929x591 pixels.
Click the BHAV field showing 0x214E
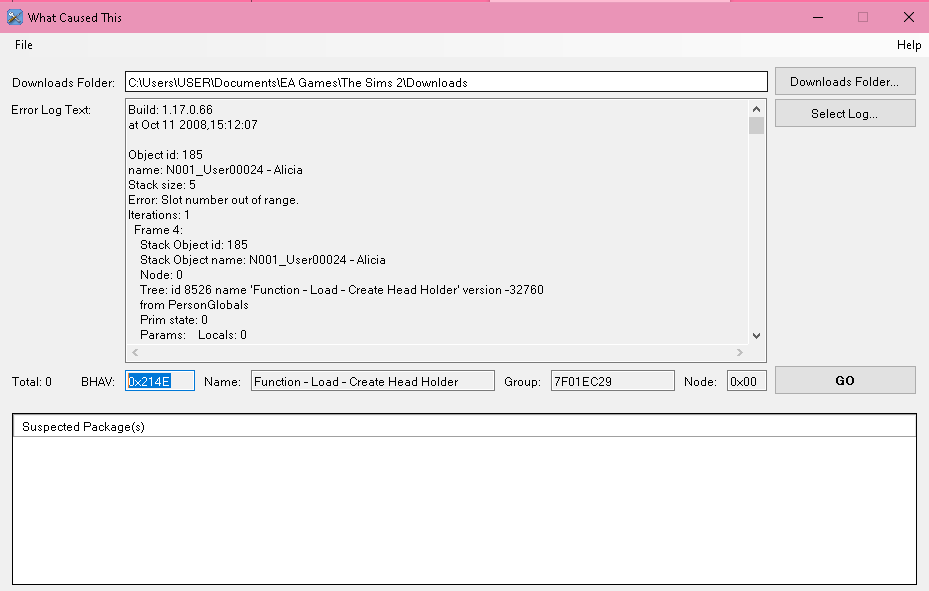point(160,381)
